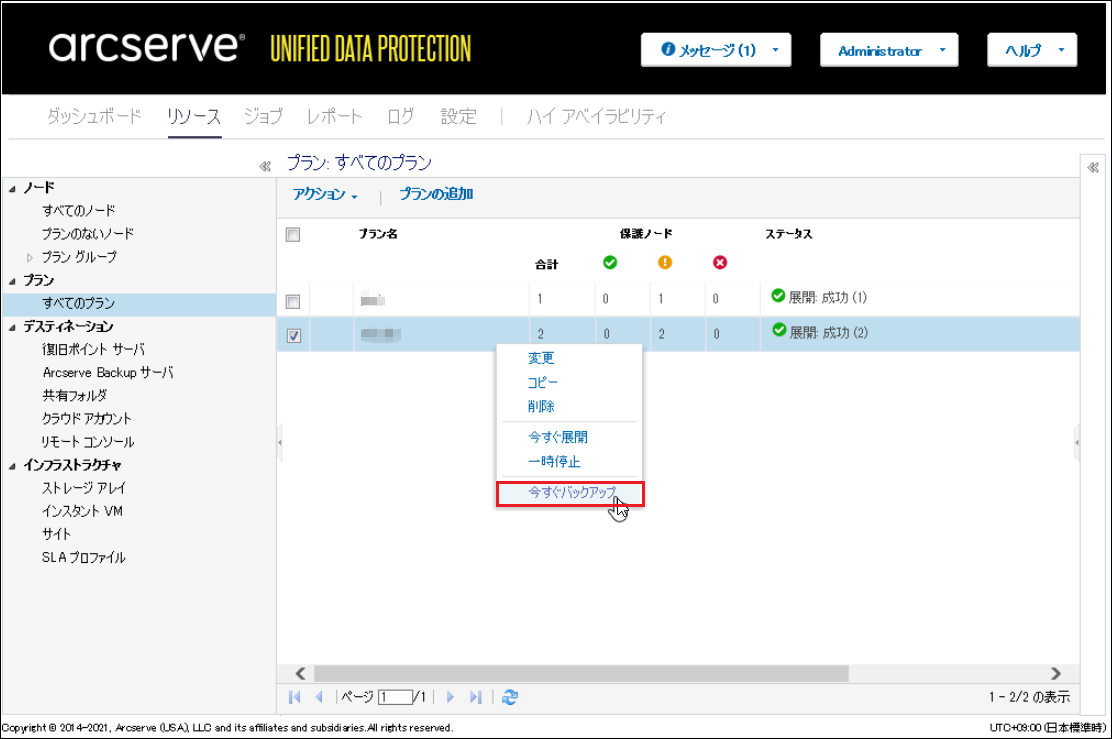This screenshot has width=1112, height=739.
Task: Switch to the 設定 tab
Action: [x=459, y=116]
